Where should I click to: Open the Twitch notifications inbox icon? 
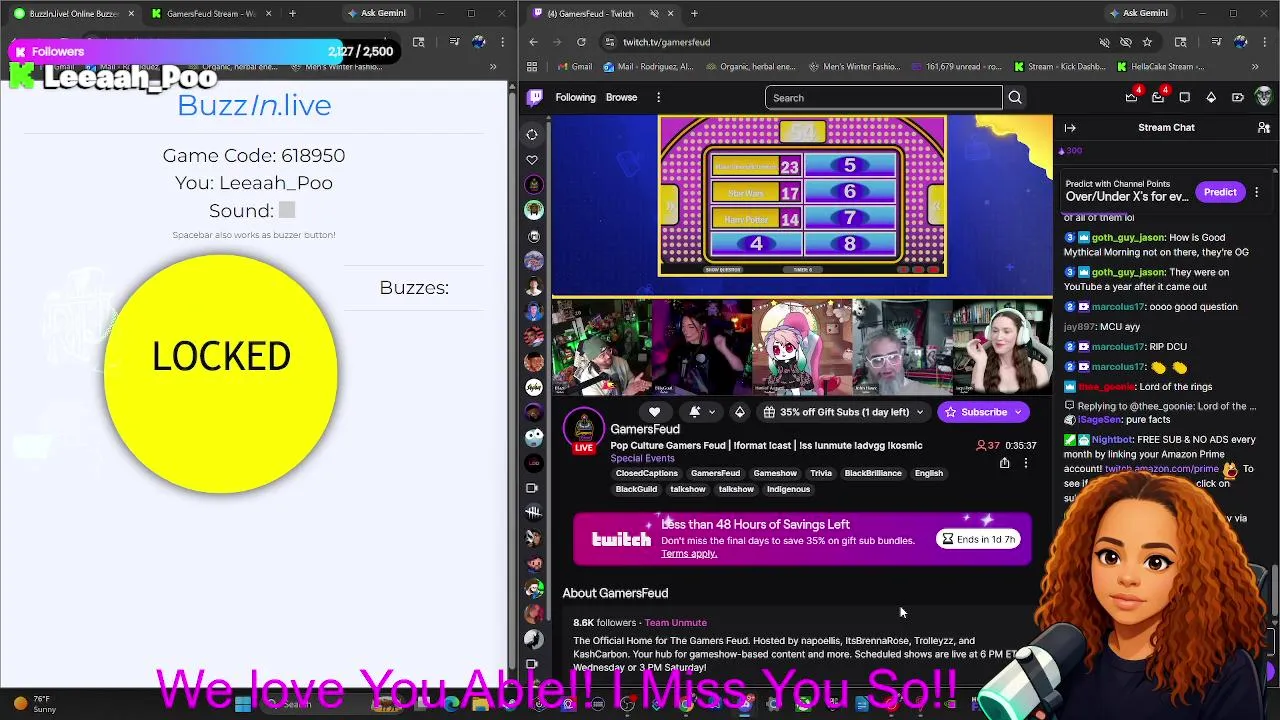(1158, 97)
